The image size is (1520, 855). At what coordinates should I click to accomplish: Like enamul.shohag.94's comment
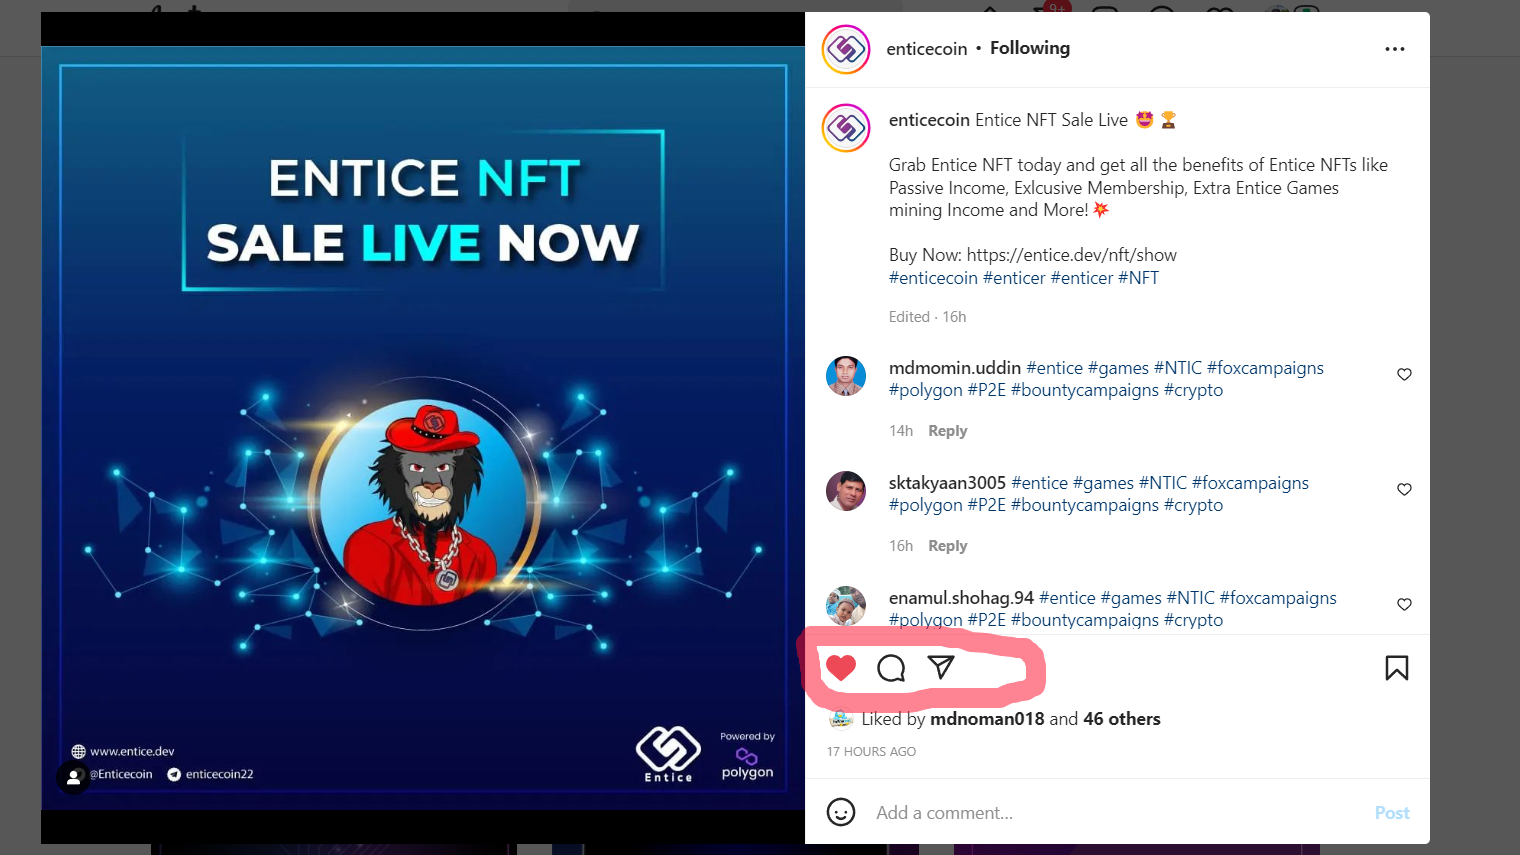tap(1404, 604)
